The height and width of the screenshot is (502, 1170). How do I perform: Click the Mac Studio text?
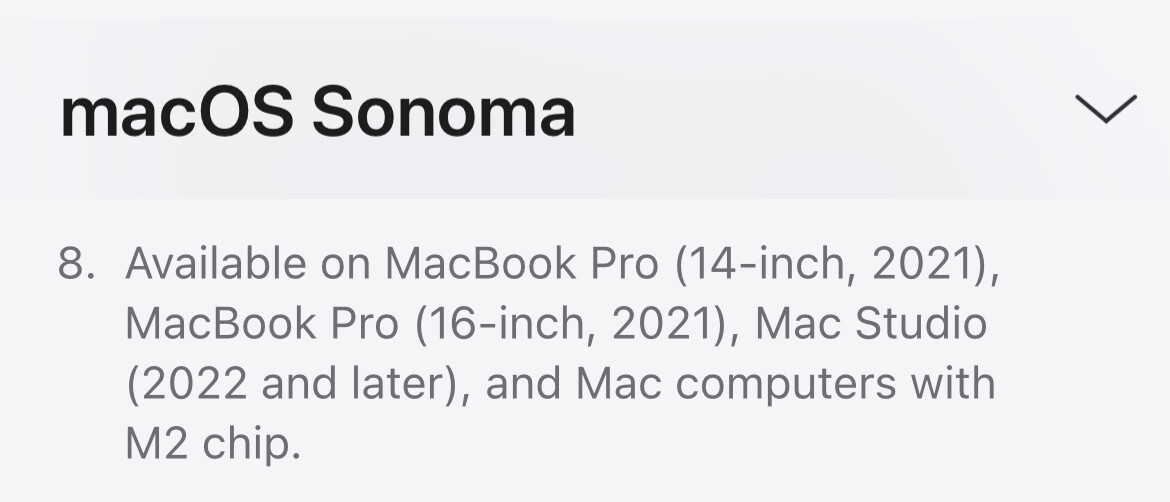(x=872, y=324)
